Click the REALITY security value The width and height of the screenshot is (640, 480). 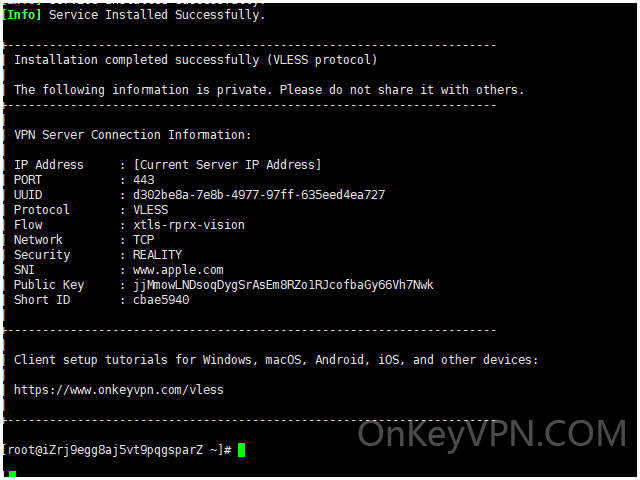(158, 255)
